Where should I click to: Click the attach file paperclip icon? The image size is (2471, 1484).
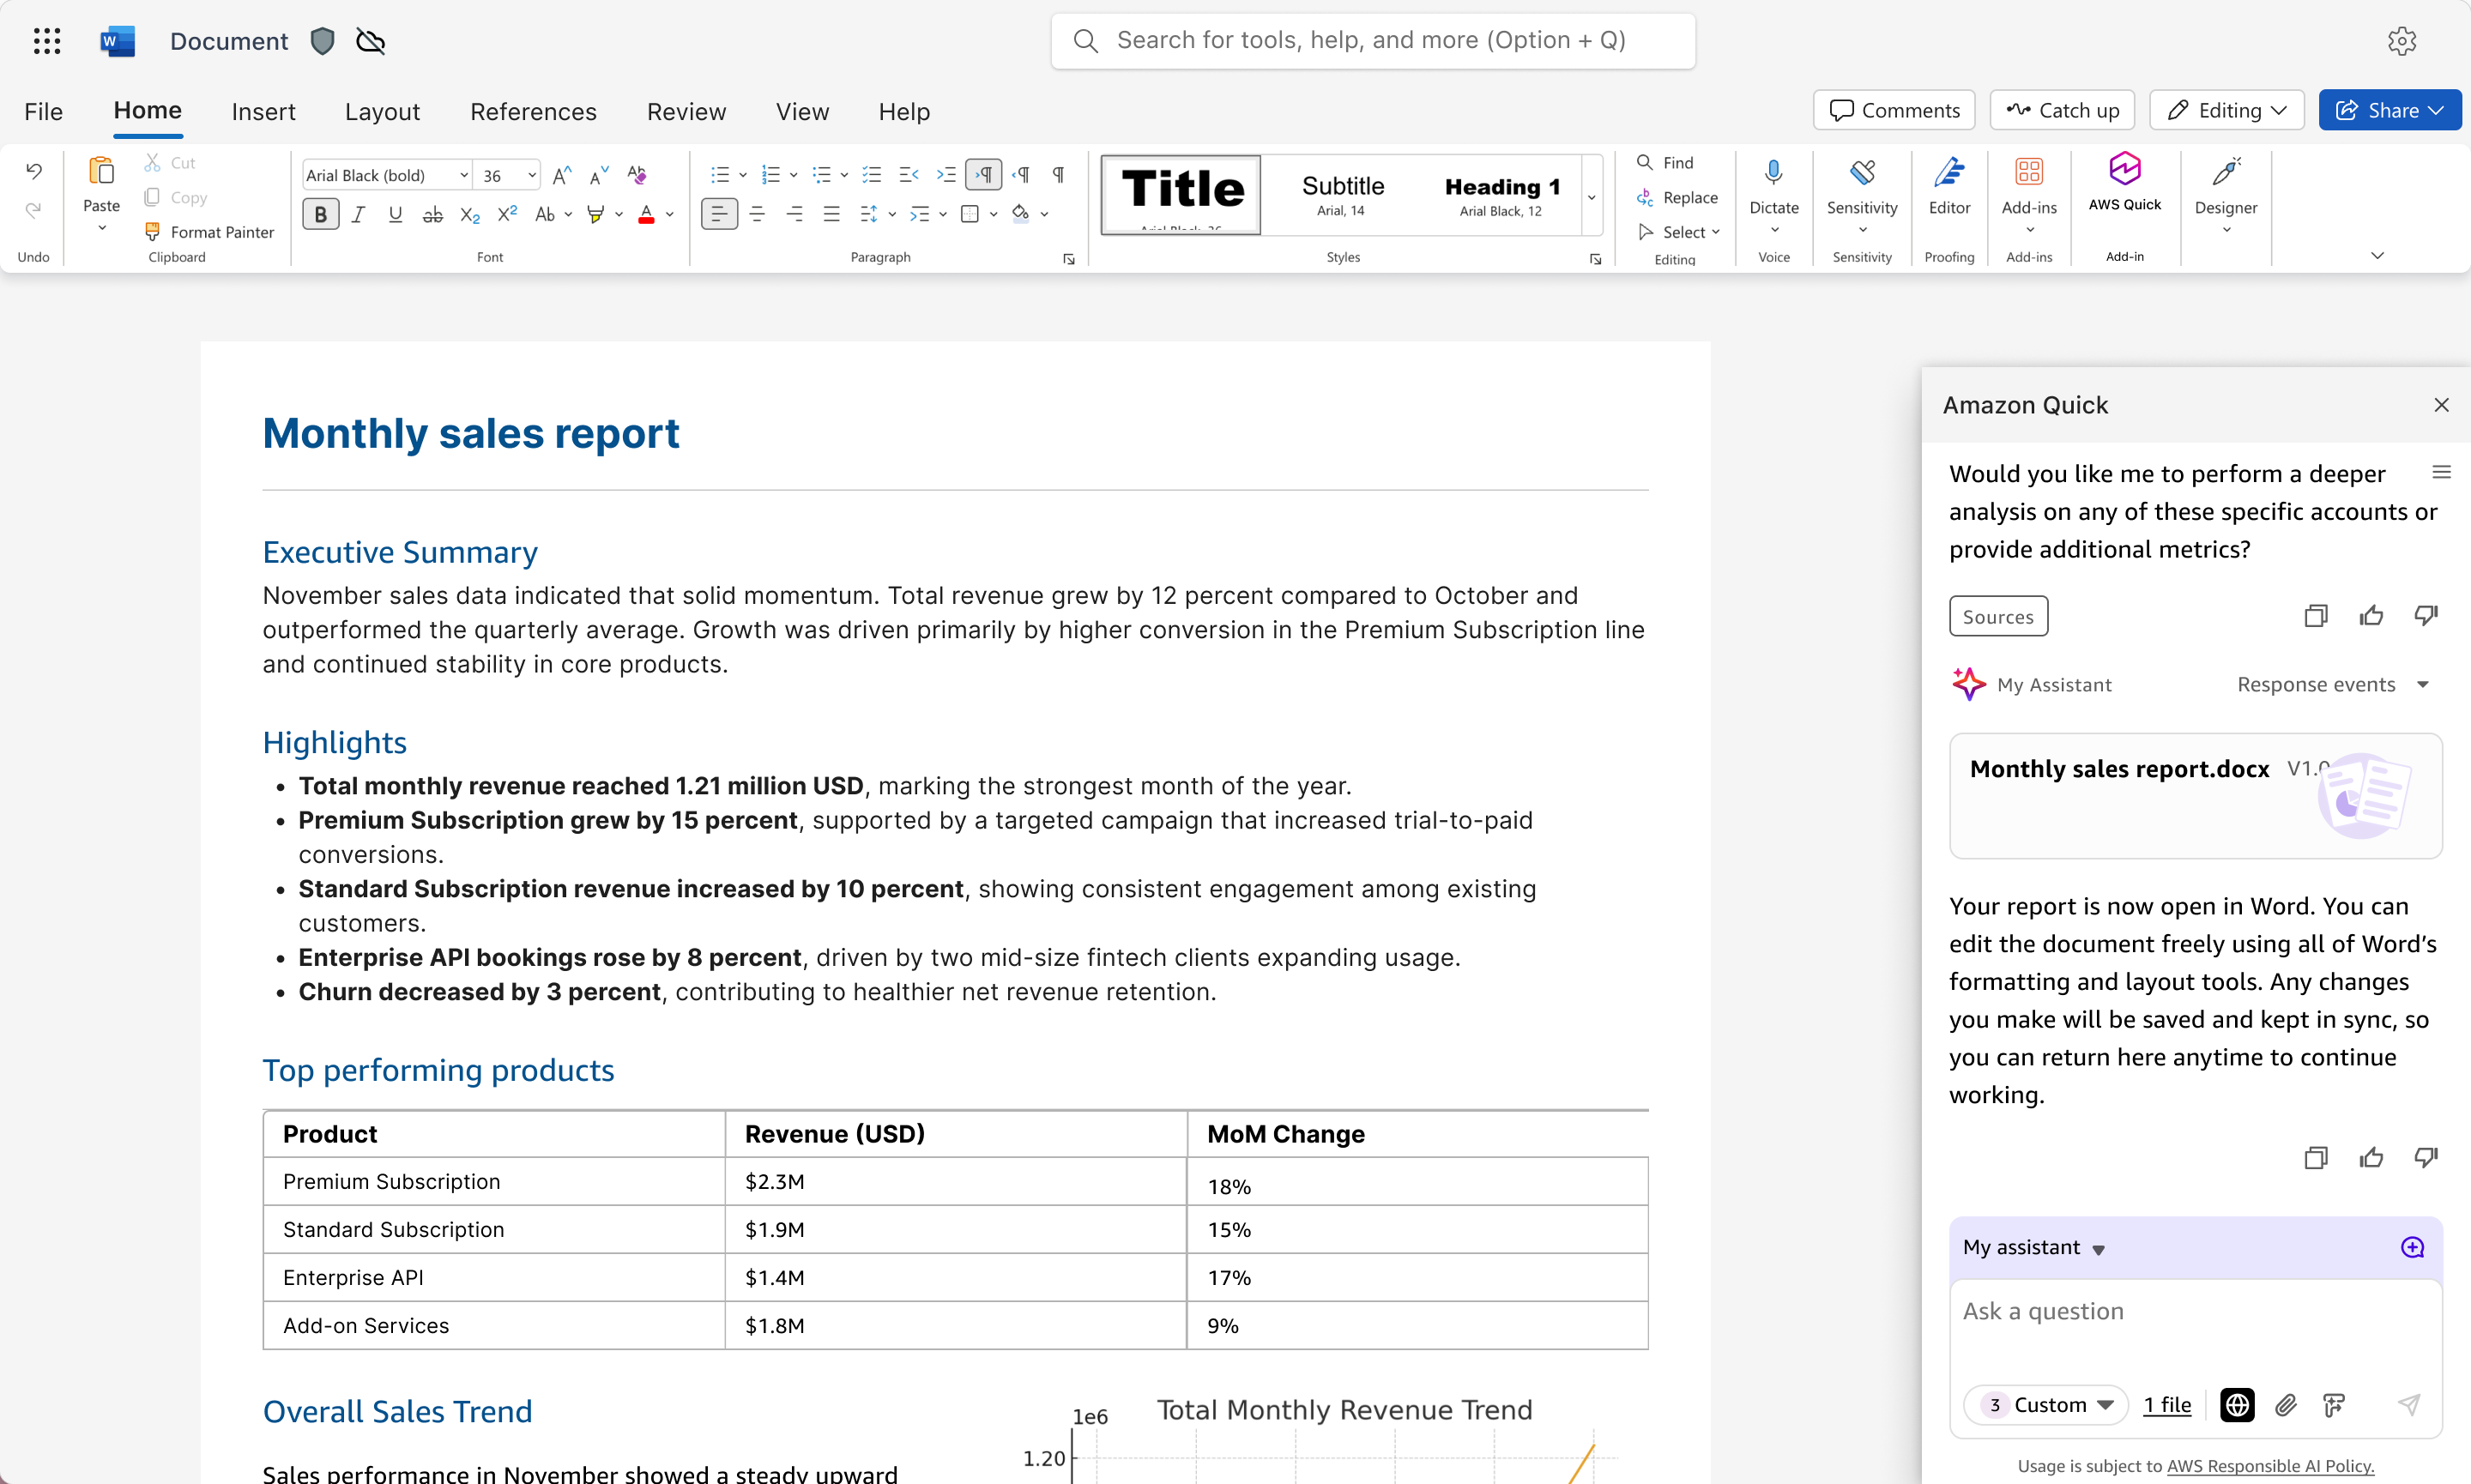point(2286,1405)
